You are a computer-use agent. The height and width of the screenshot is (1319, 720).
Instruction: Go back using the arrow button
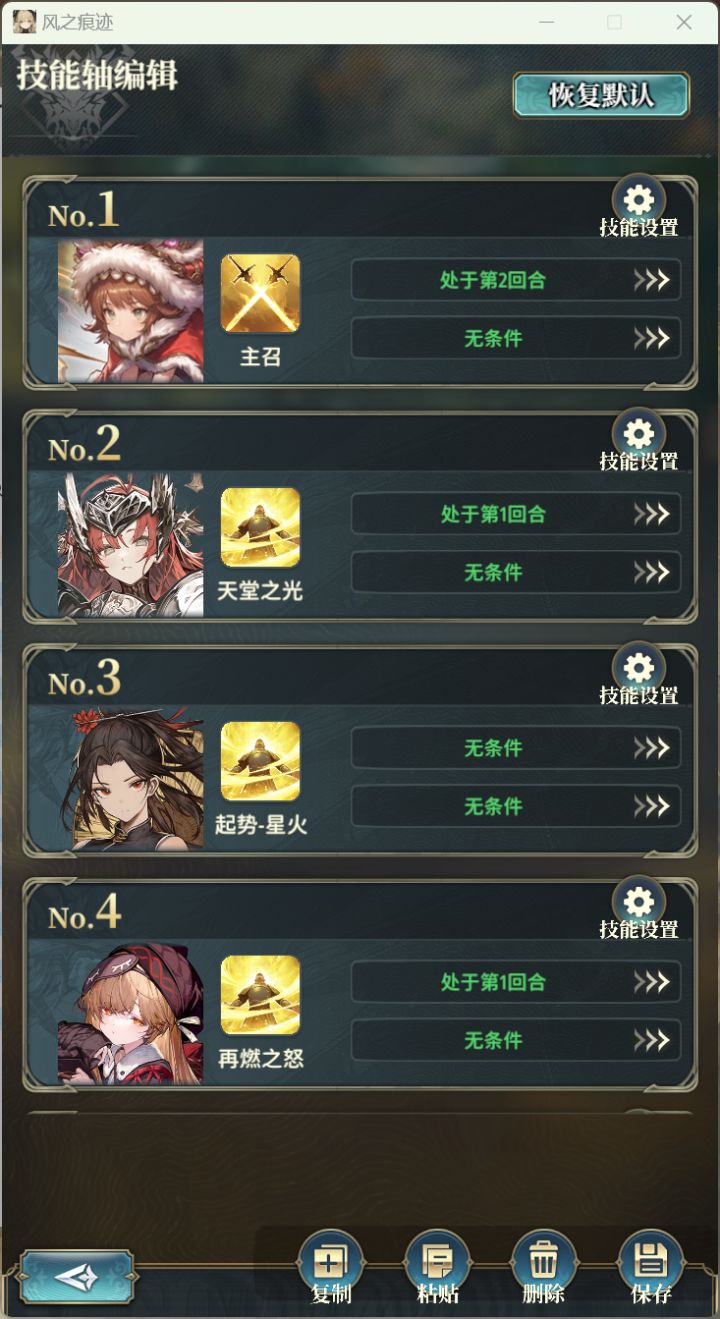click(76, 1277)
